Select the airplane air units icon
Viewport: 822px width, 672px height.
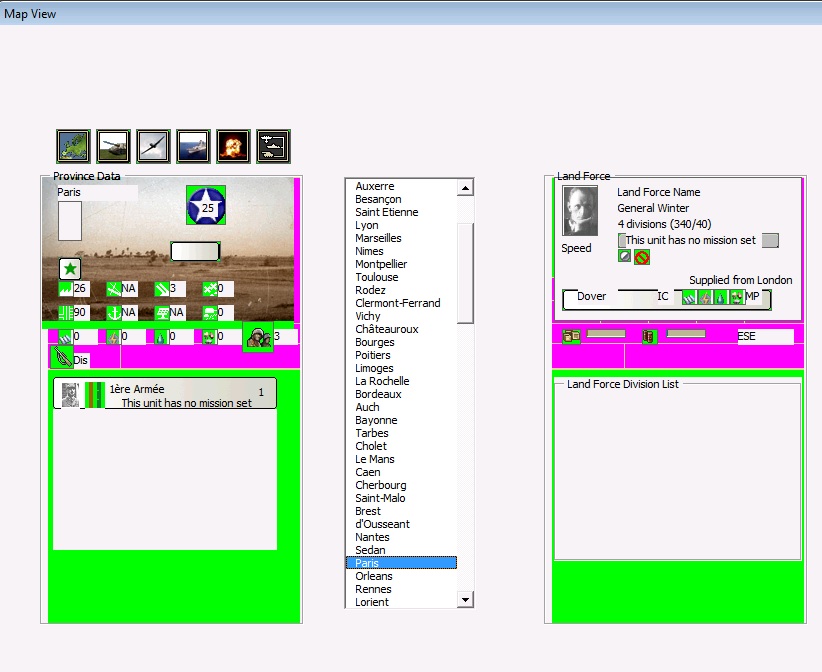coord(153,146)
